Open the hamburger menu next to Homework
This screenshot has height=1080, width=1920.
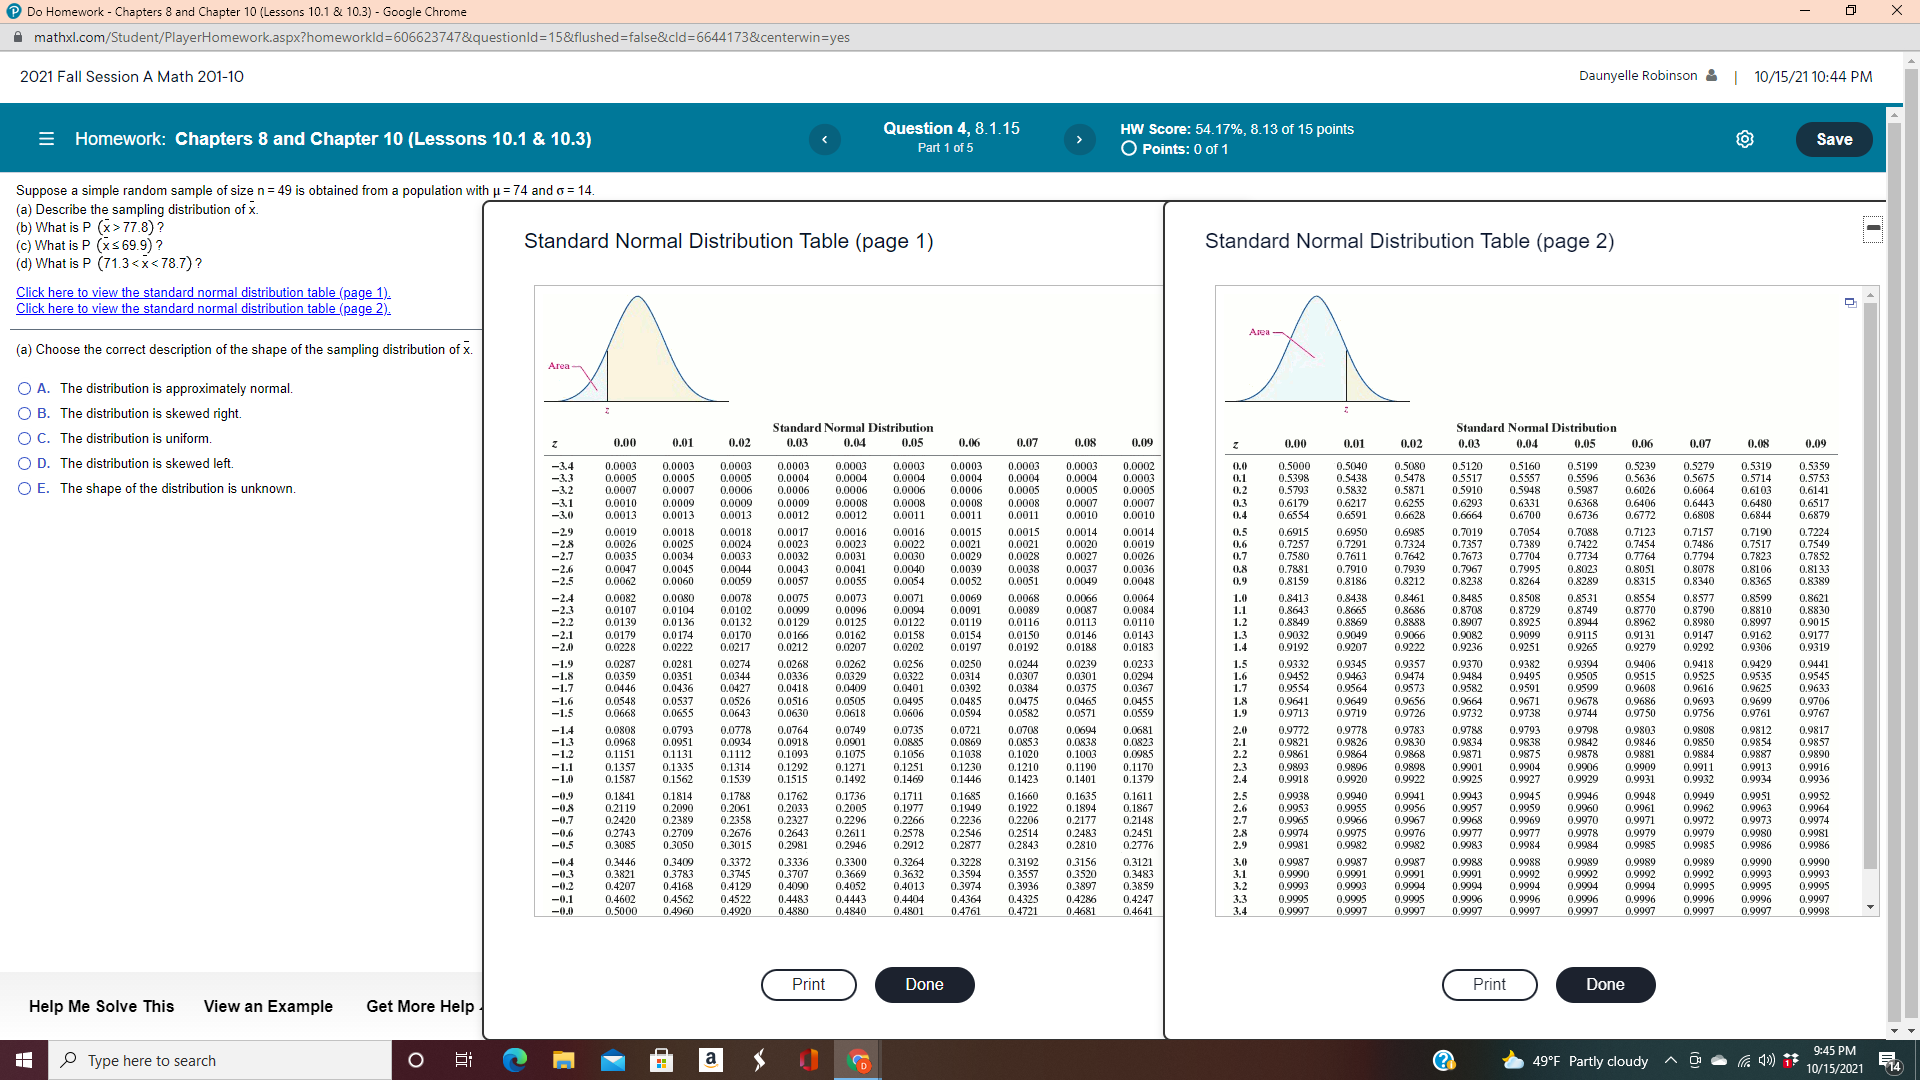(x=46, y=139)
